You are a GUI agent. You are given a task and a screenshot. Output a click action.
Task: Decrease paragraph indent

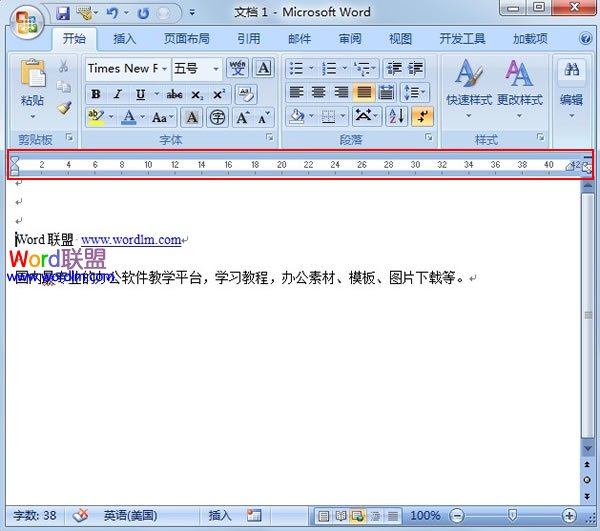pyautogui.click(x=394, y=68)
